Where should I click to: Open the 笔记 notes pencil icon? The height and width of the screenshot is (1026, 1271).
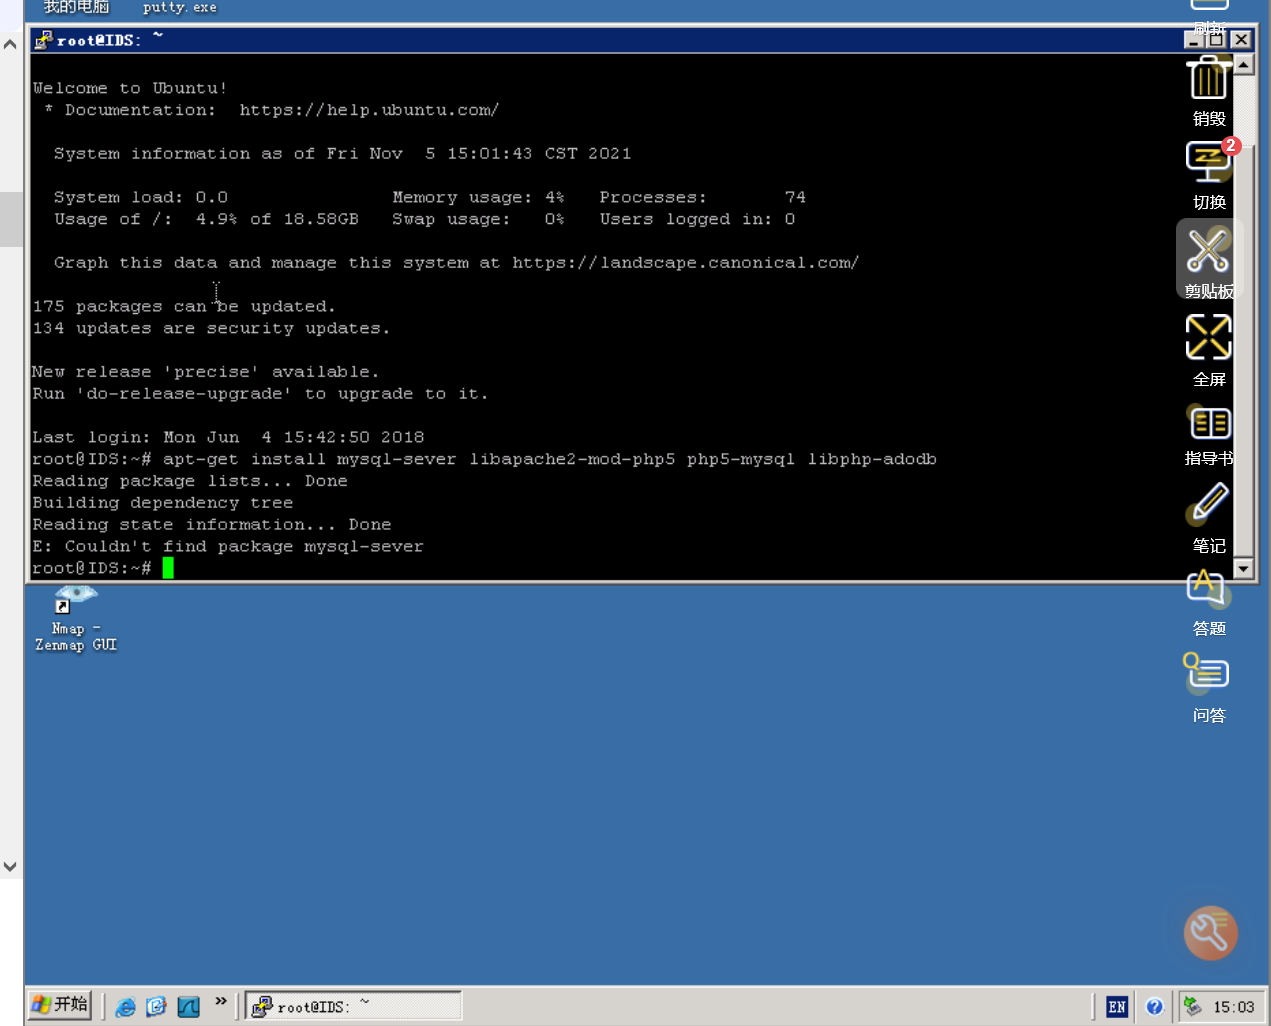pyautogui.click(x=1209, y=503)
